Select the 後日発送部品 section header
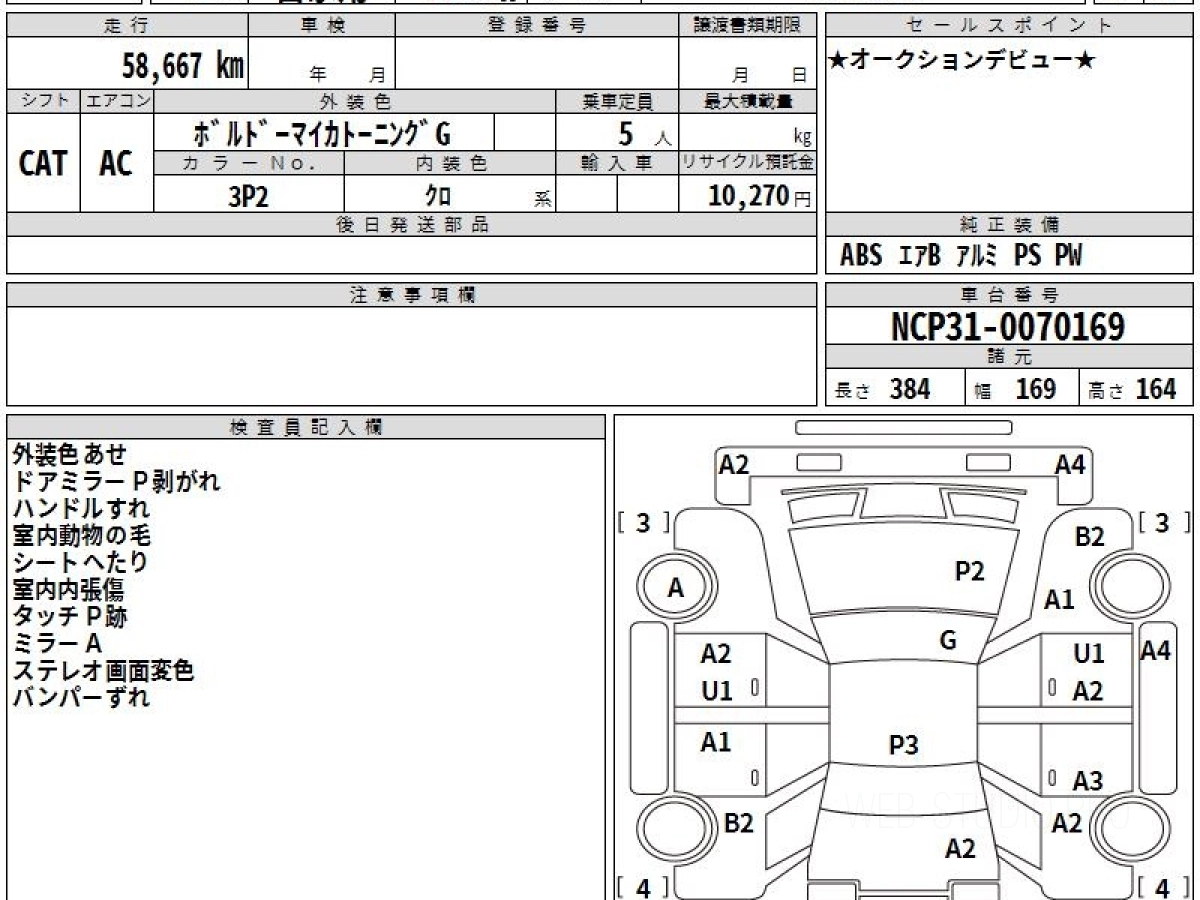 click(x=412, y=225)
